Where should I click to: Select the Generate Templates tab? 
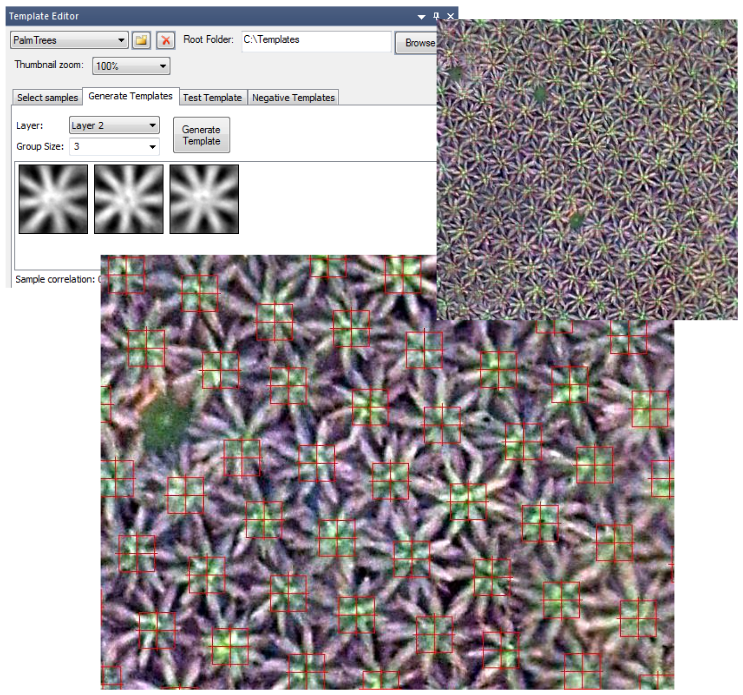coord(130,97)
